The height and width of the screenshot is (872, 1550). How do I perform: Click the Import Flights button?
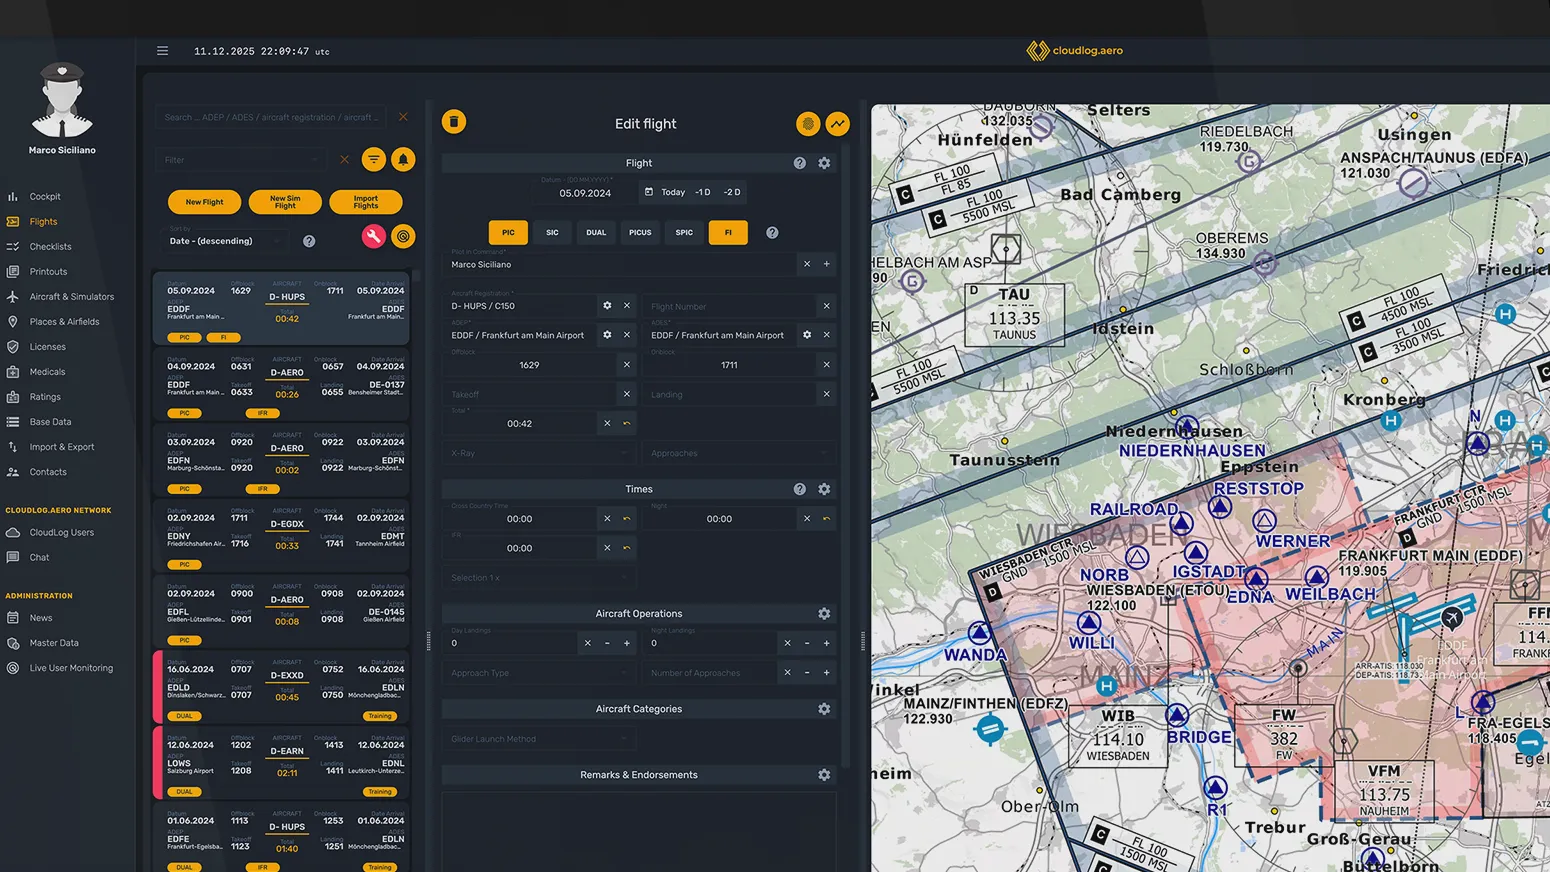coord(366,202)
